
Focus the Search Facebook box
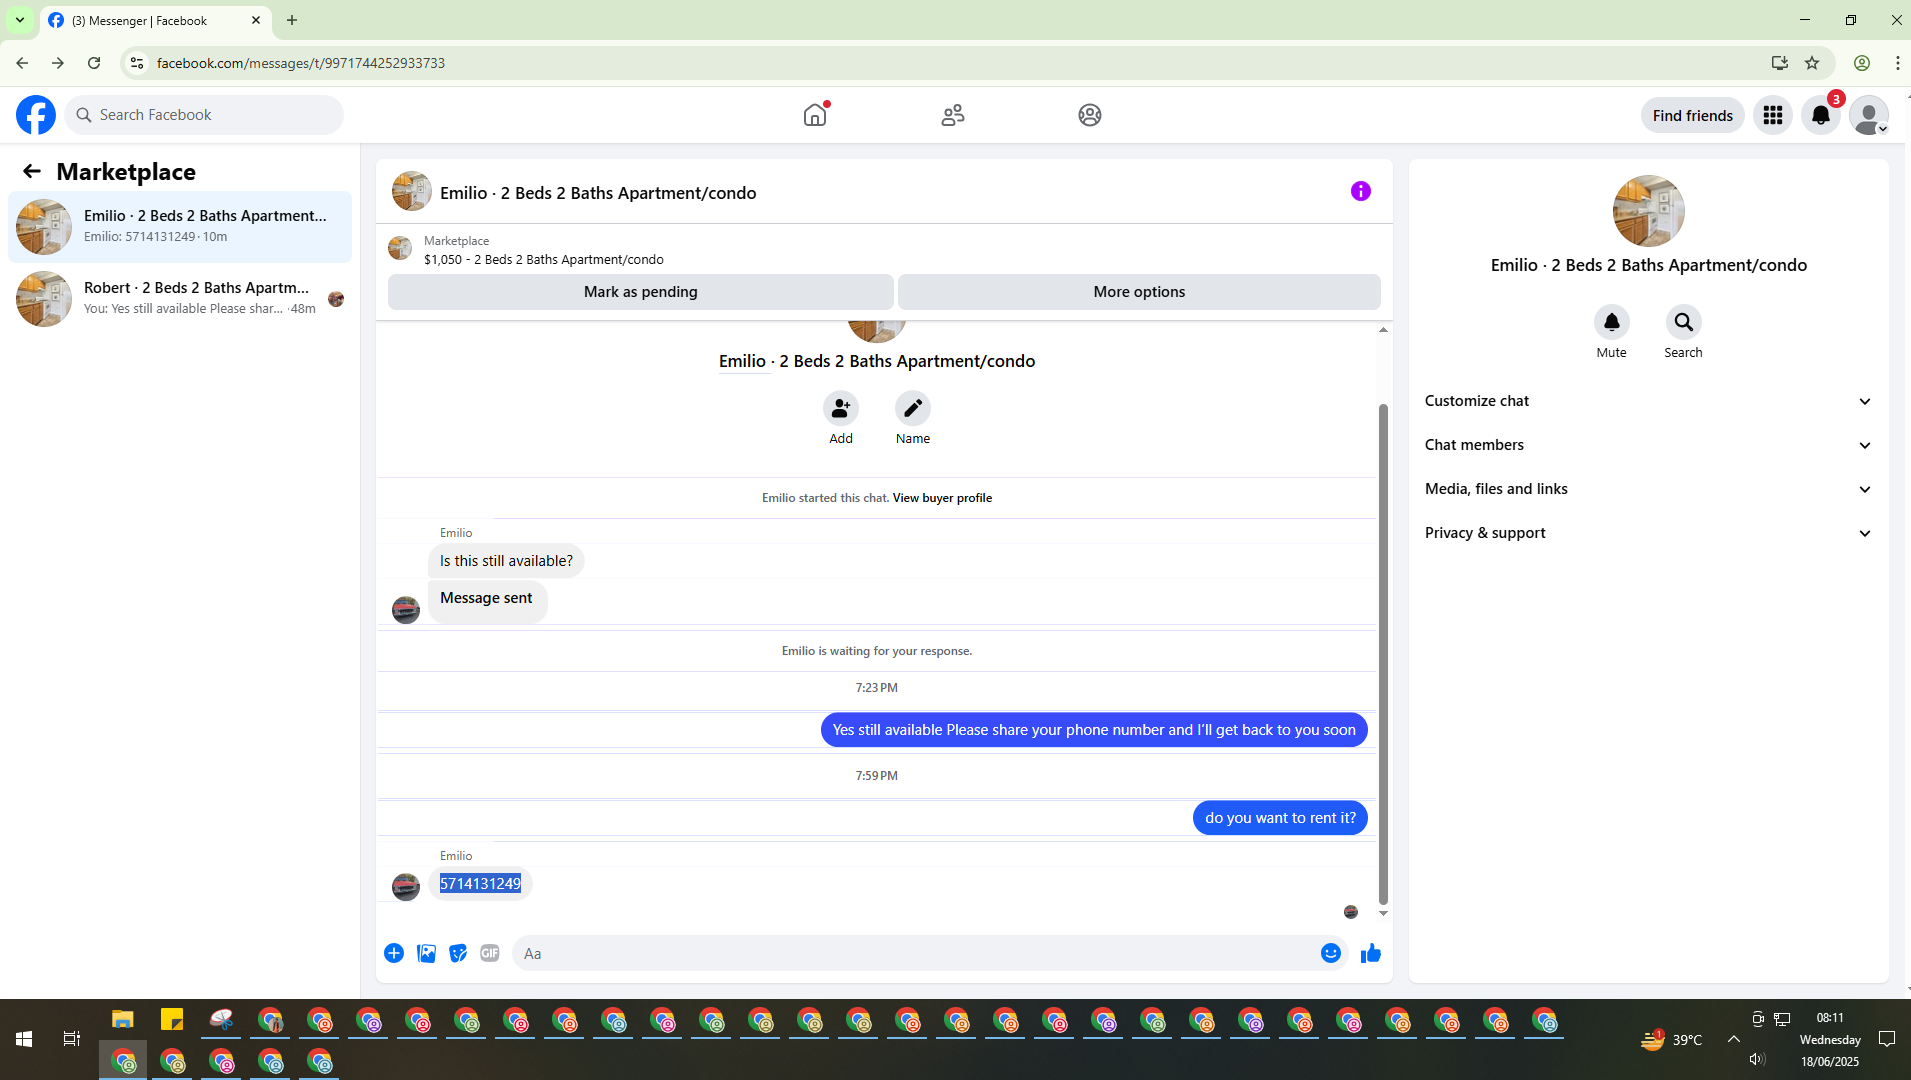[205, 115]
